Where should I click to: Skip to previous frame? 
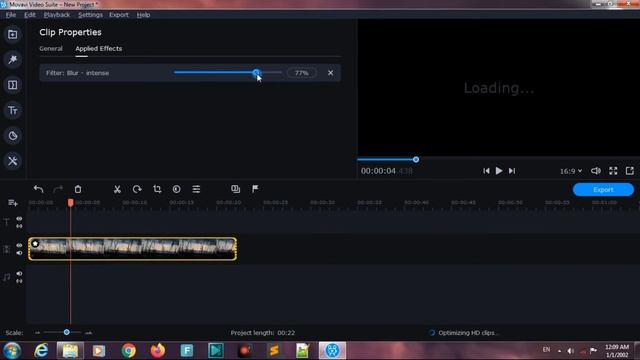pyautogui.click(x=486, y=171)
